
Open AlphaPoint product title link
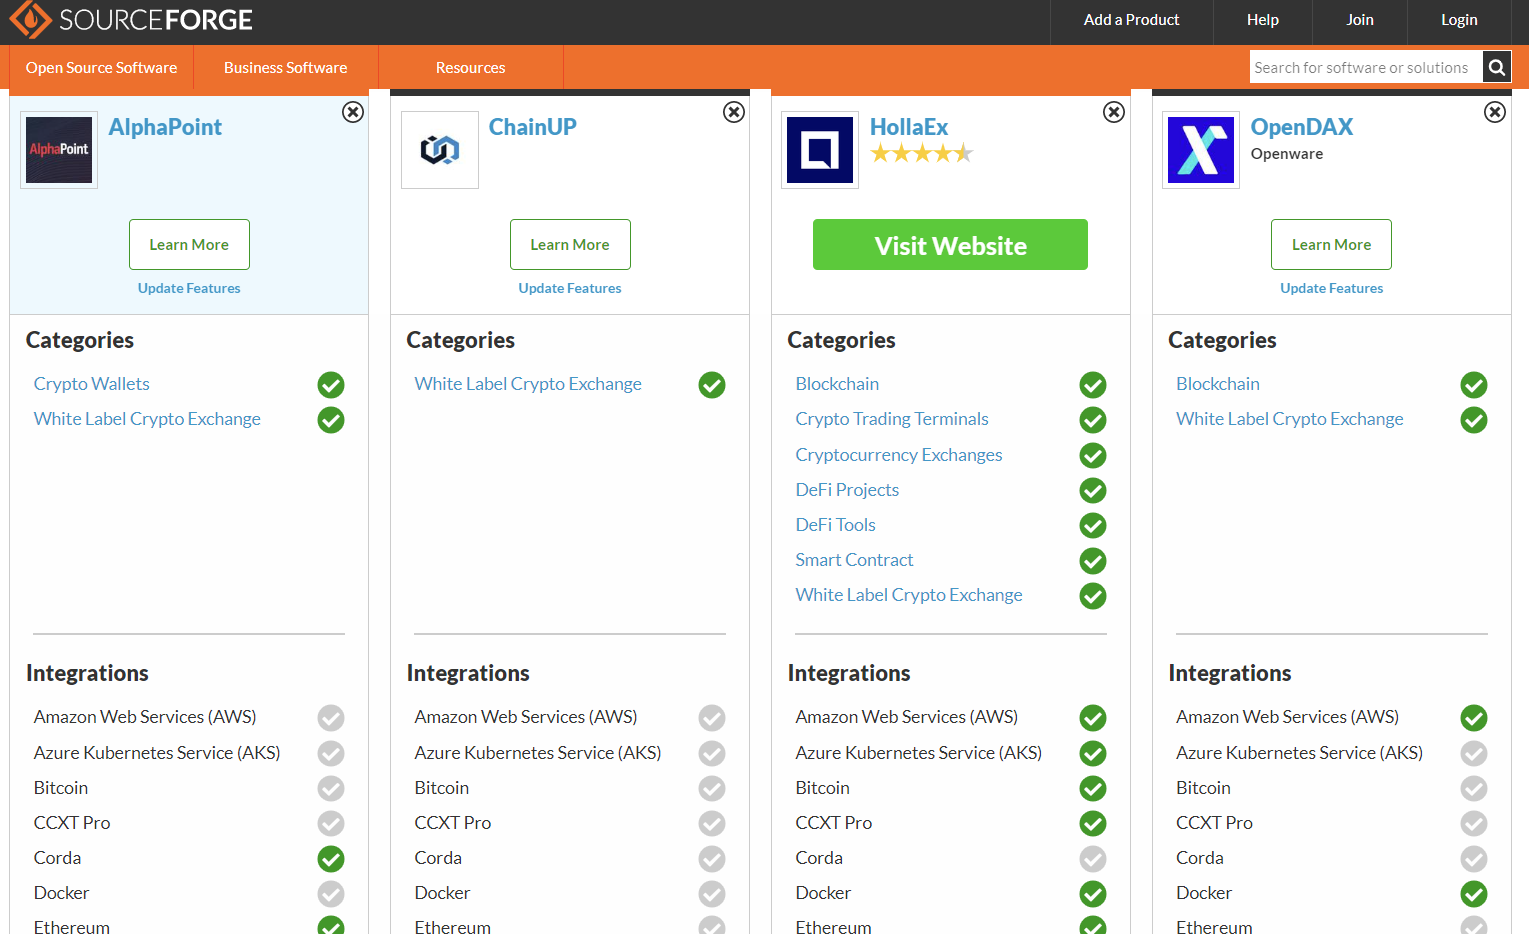(165, 127)
